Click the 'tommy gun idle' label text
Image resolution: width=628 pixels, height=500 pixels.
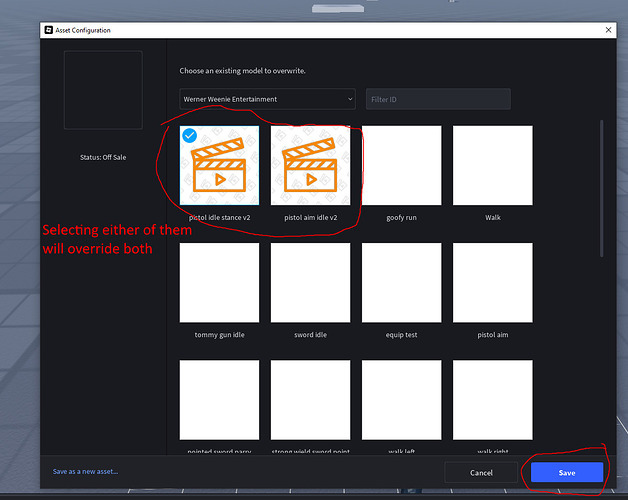click(x=219, y=335)
